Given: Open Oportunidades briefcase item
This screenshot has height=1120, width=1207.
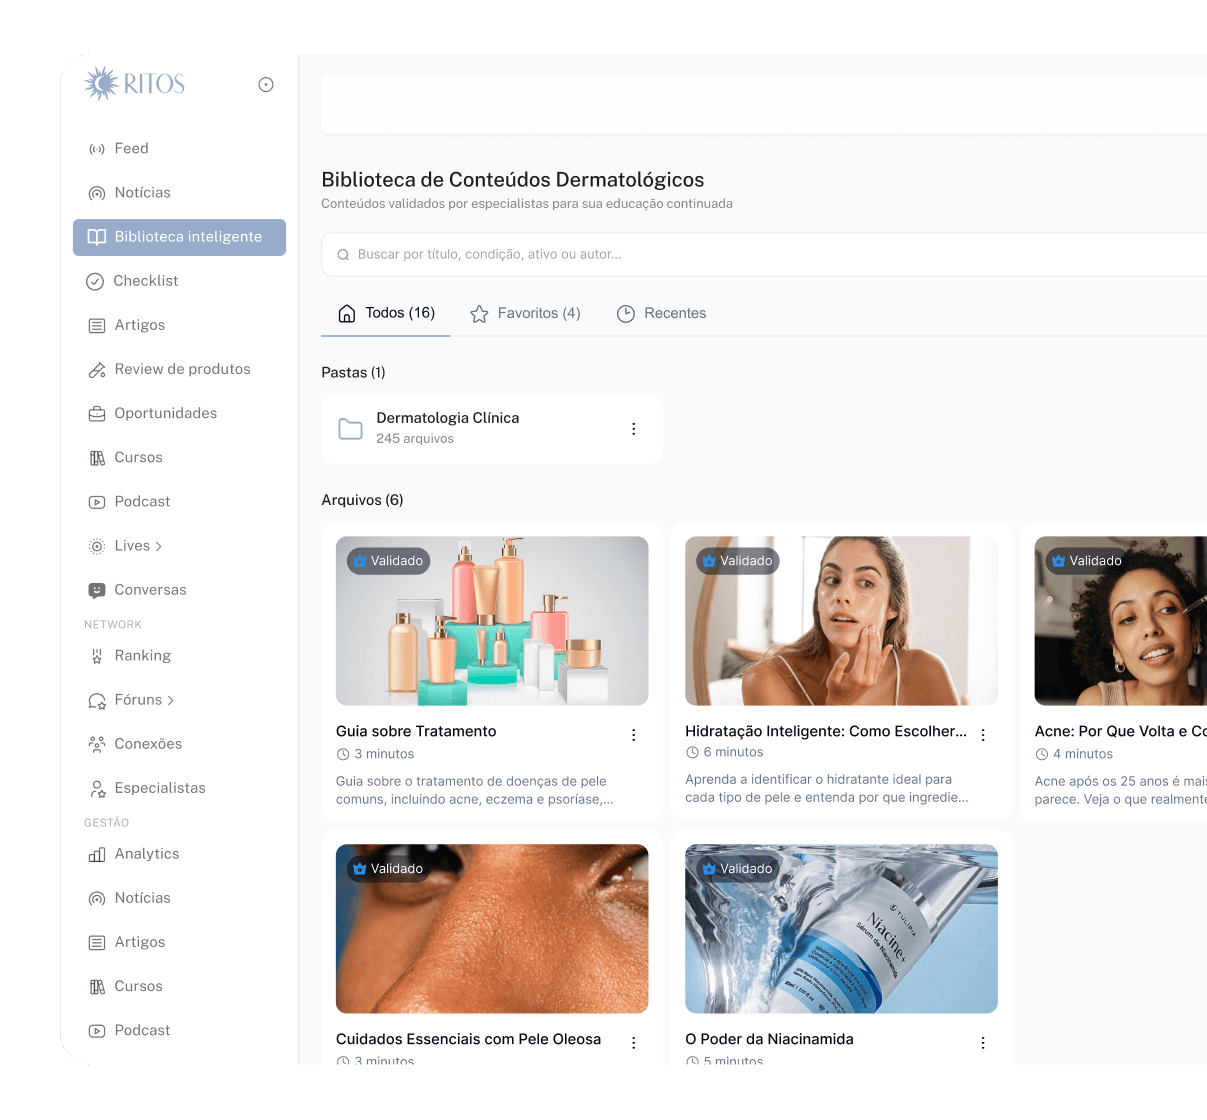Looking at the screenshot, I should click(x=165, y=413).
